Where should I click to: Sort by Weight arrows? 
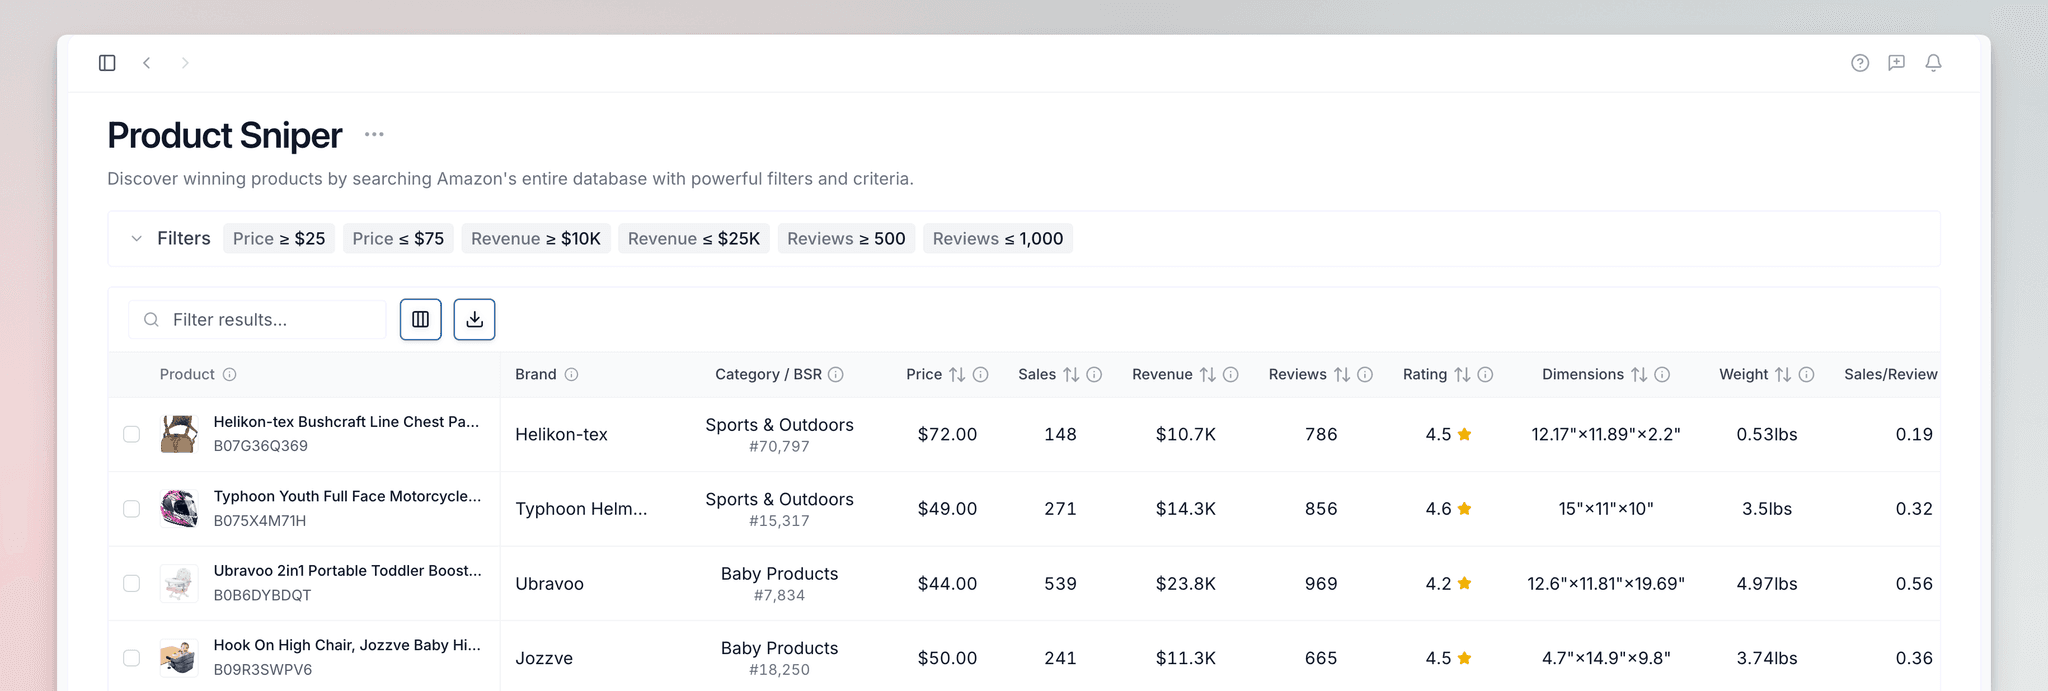[1783, 375]
